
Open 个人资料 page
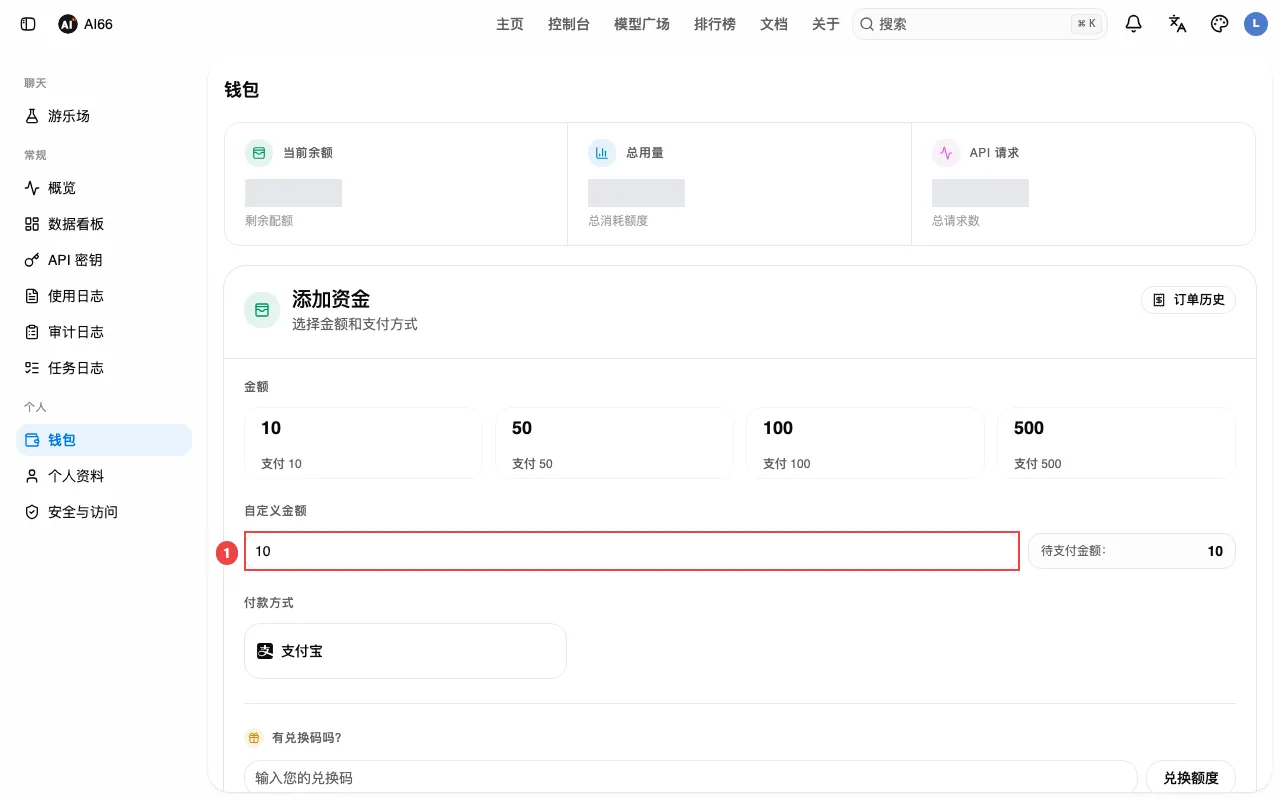tap(104, 476)
